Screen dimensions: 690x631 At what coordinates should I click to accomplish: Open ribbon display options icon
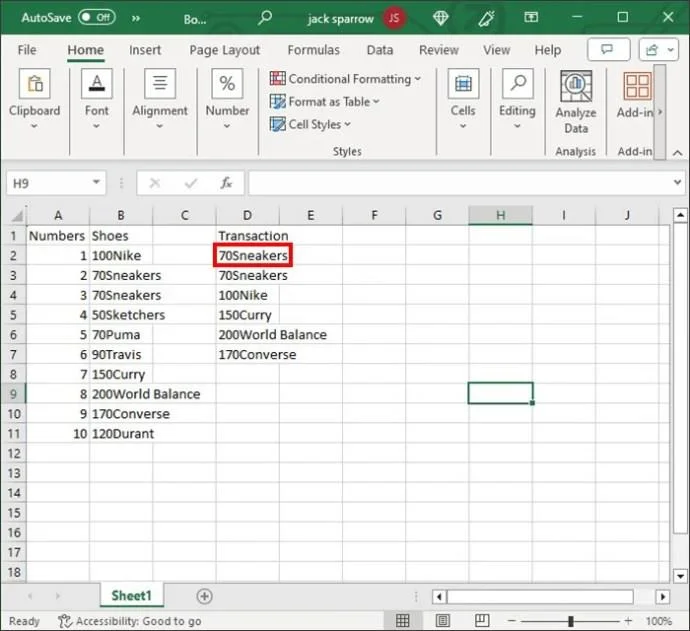coord(531,17)
